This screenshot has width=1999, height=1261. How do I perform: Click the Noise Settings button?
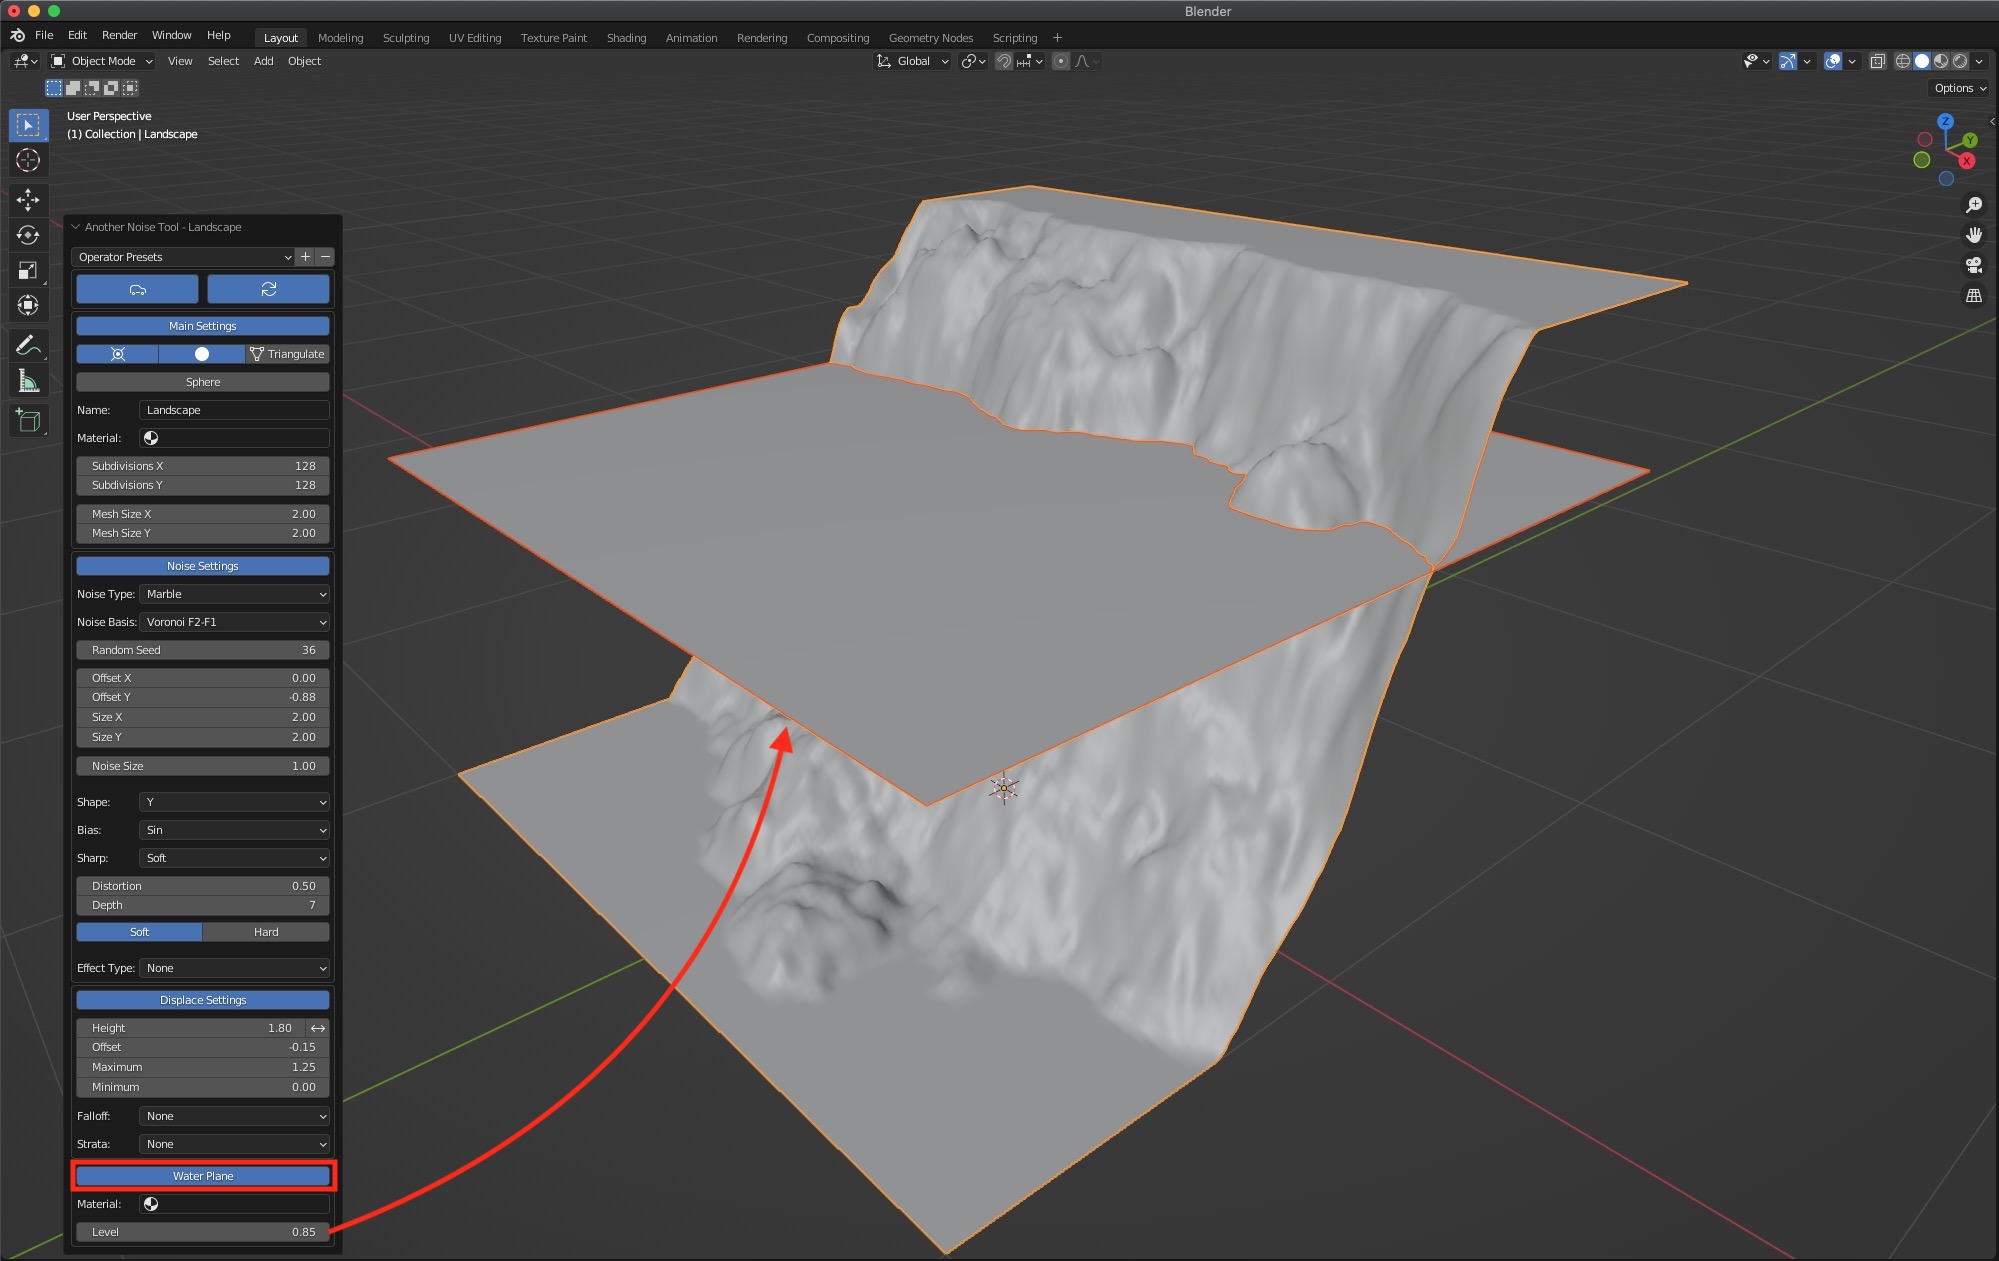tap(203, 566)
